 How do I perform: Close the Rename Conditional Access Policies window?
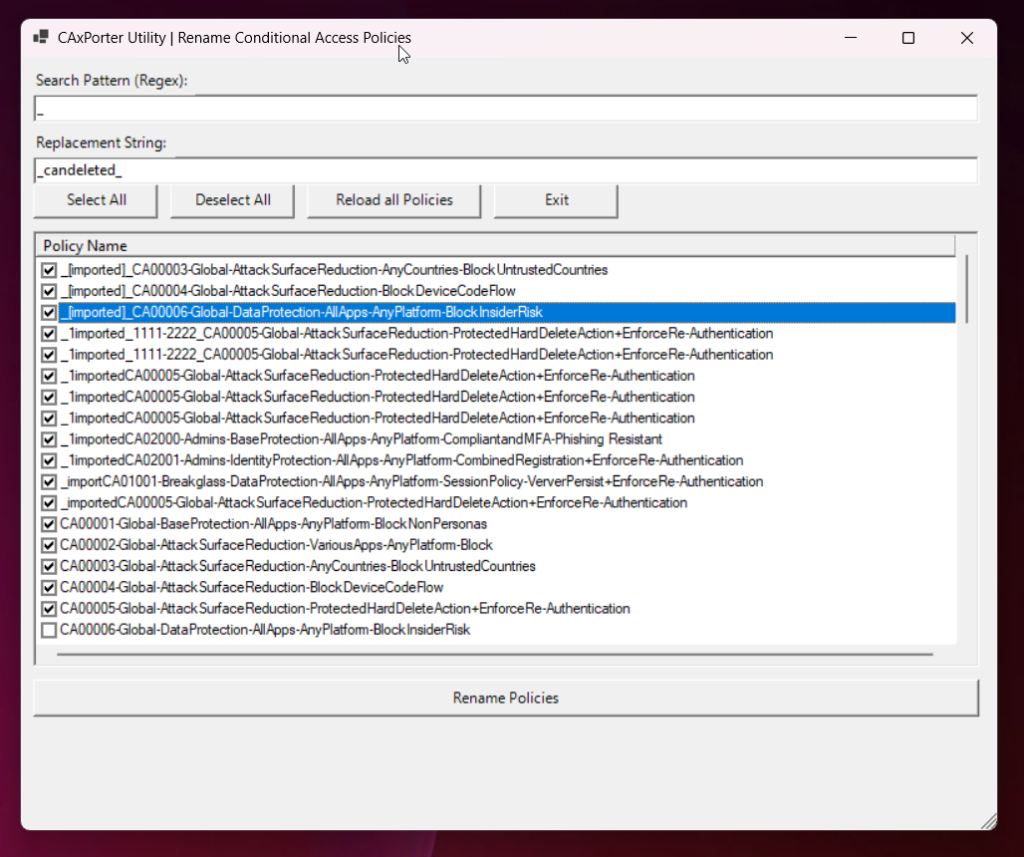point(966,38)
